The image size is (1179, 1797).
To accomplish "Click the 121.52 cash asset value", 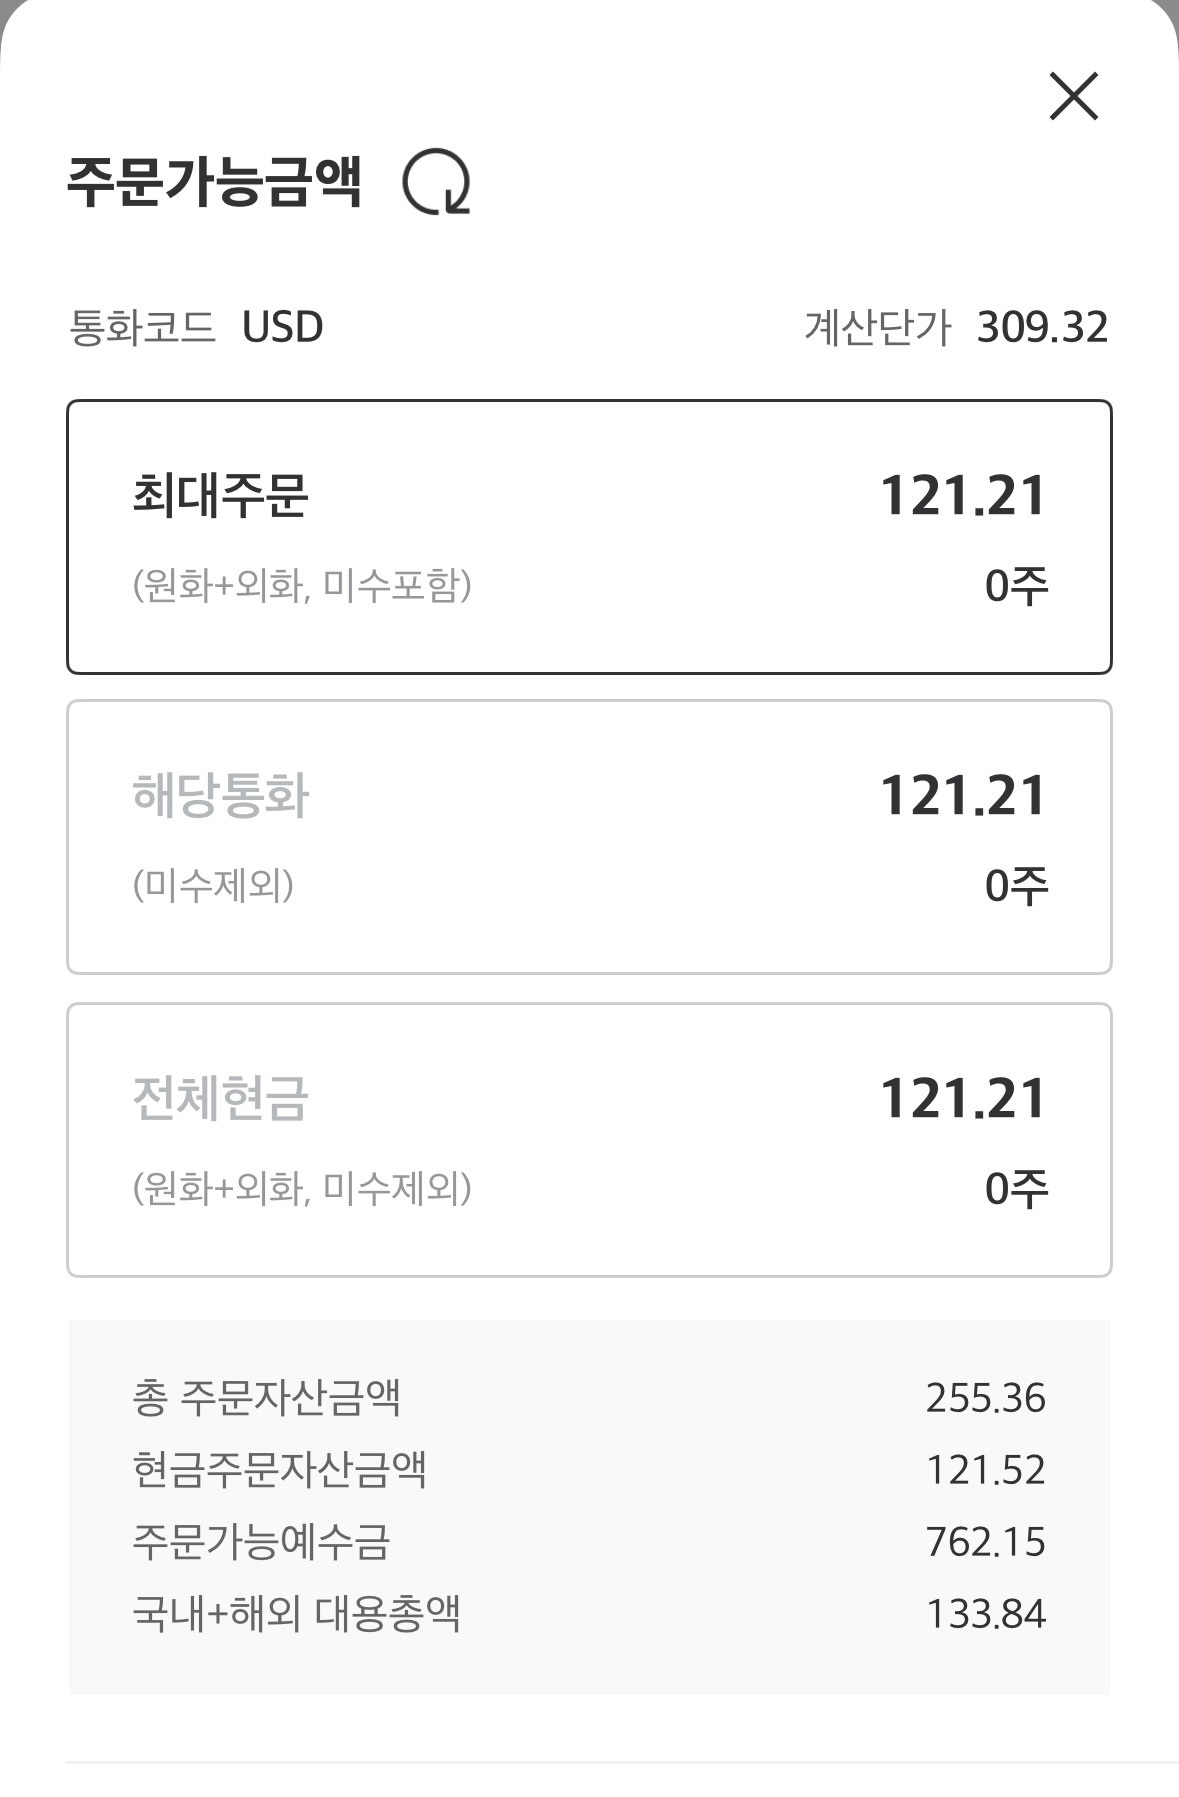I will (x=985, y=1470).
